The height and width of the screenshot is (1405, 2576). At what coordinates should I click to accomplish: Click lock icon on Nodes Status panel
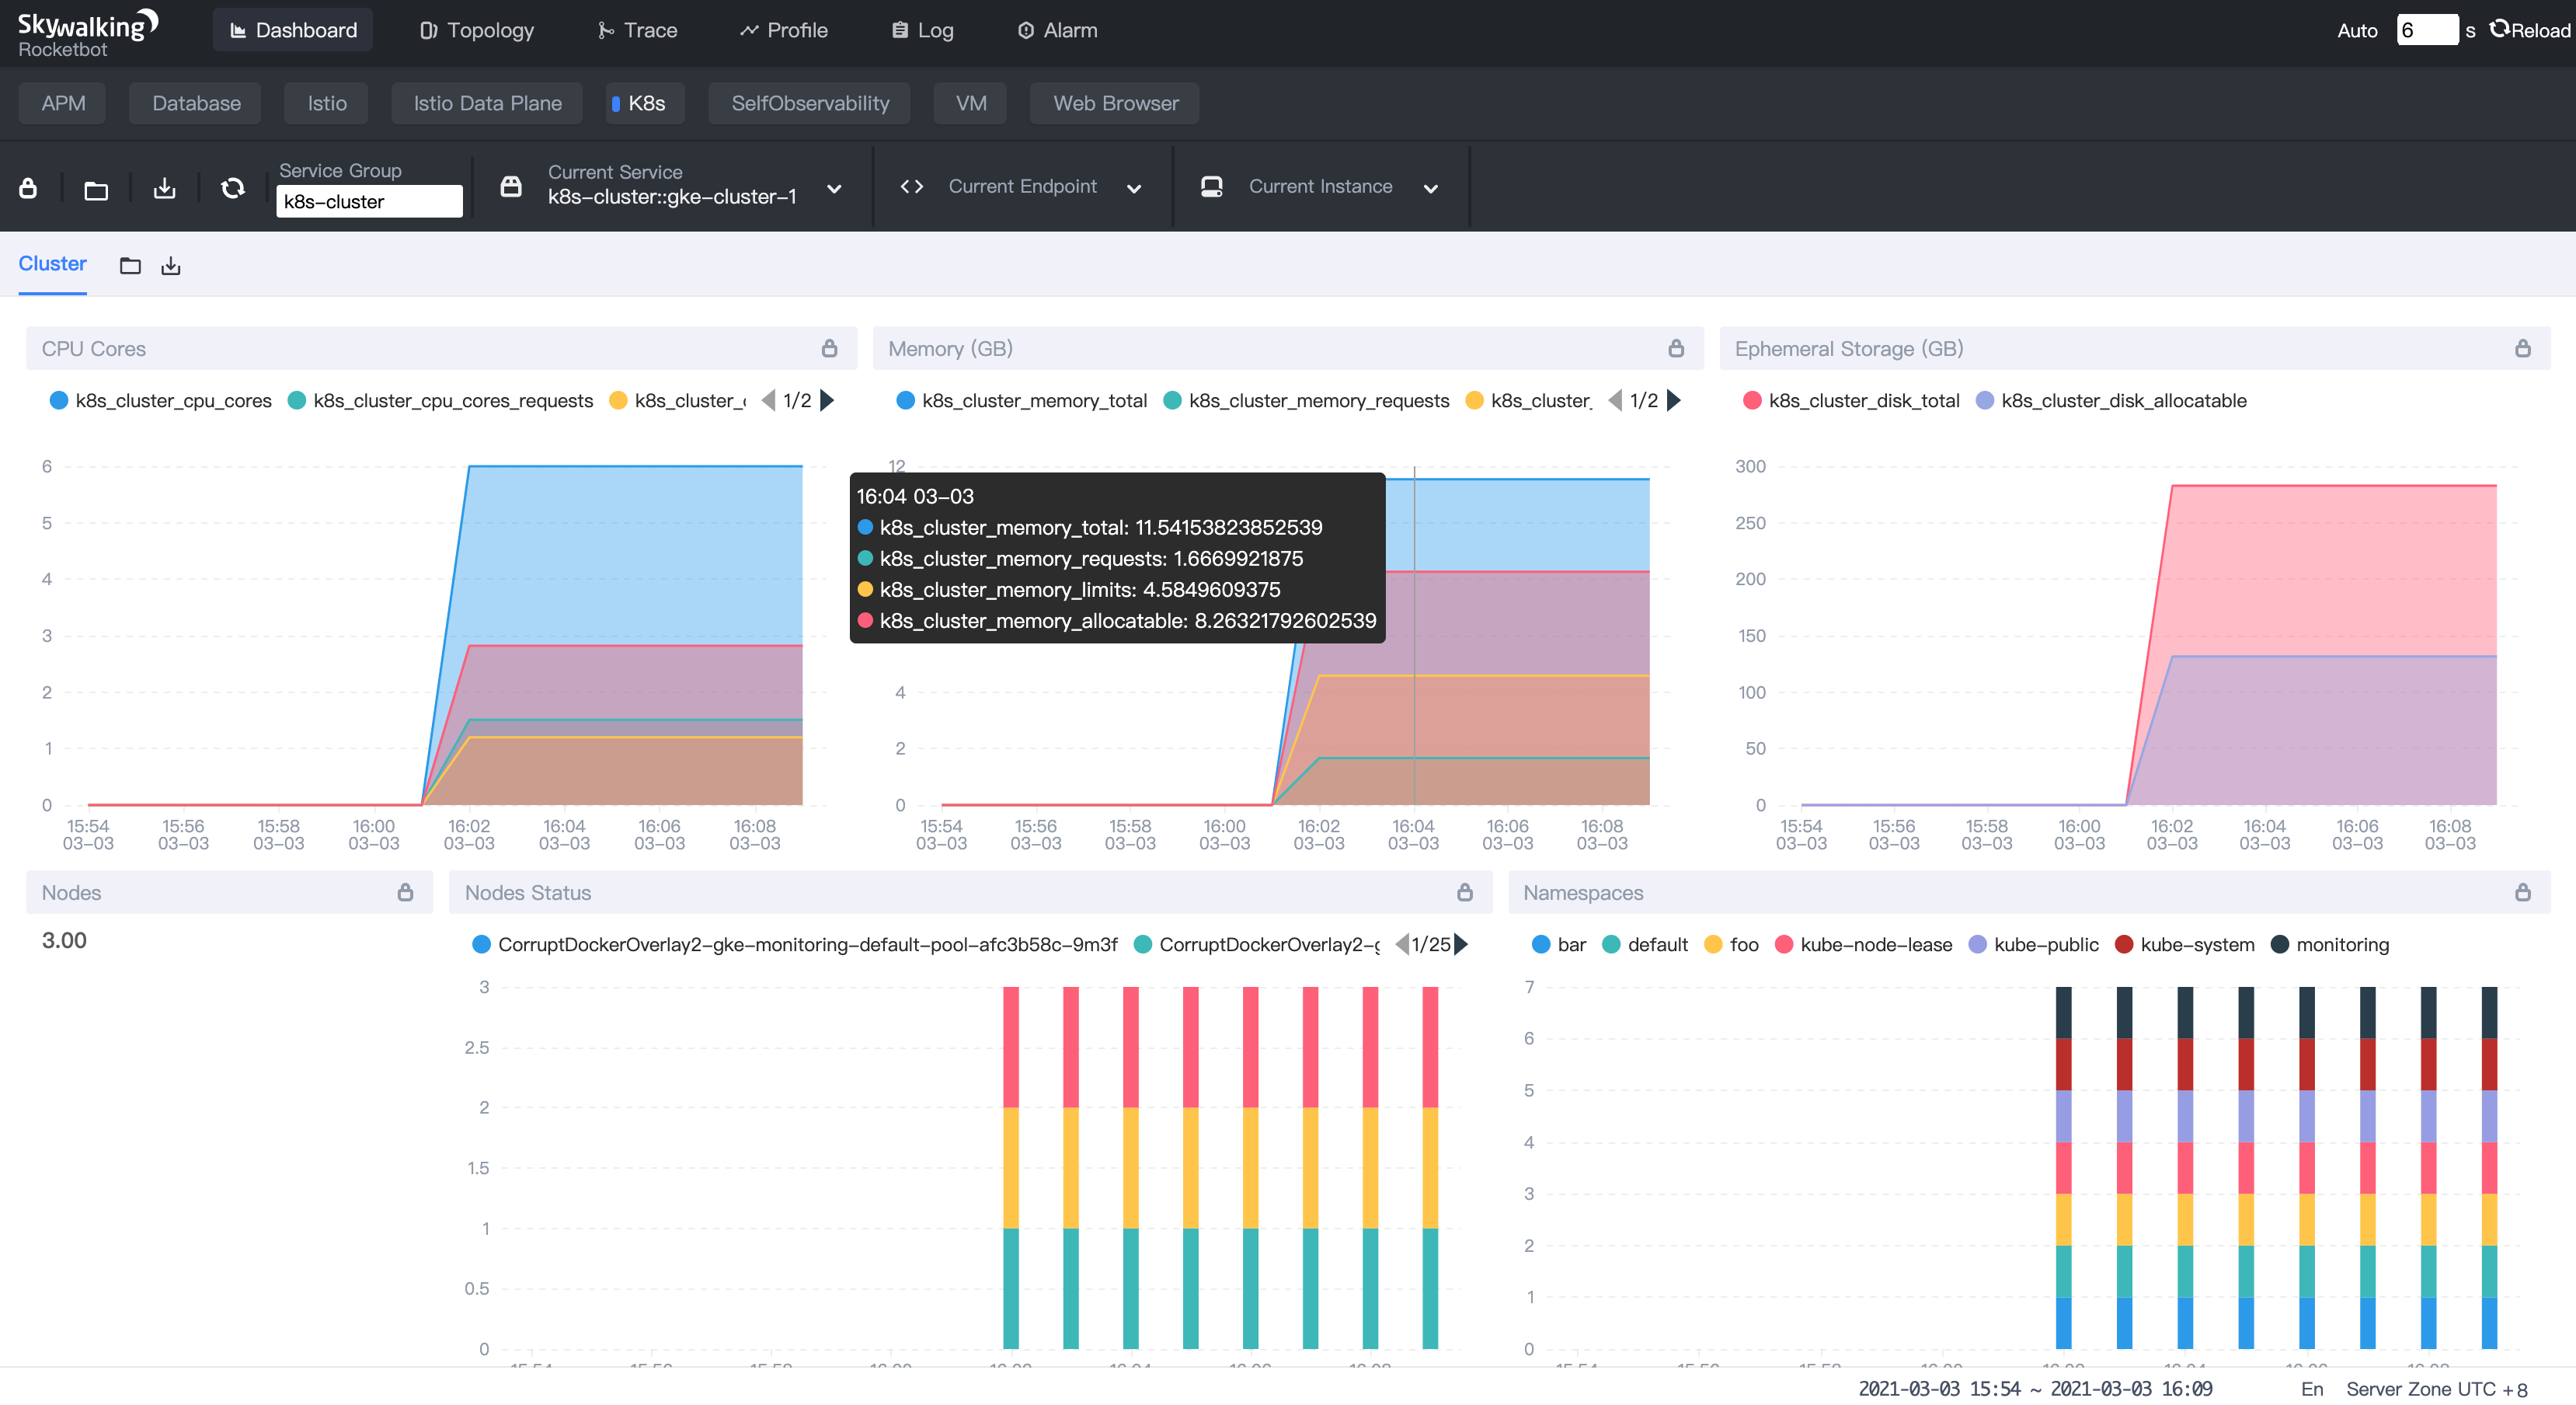1464,892
